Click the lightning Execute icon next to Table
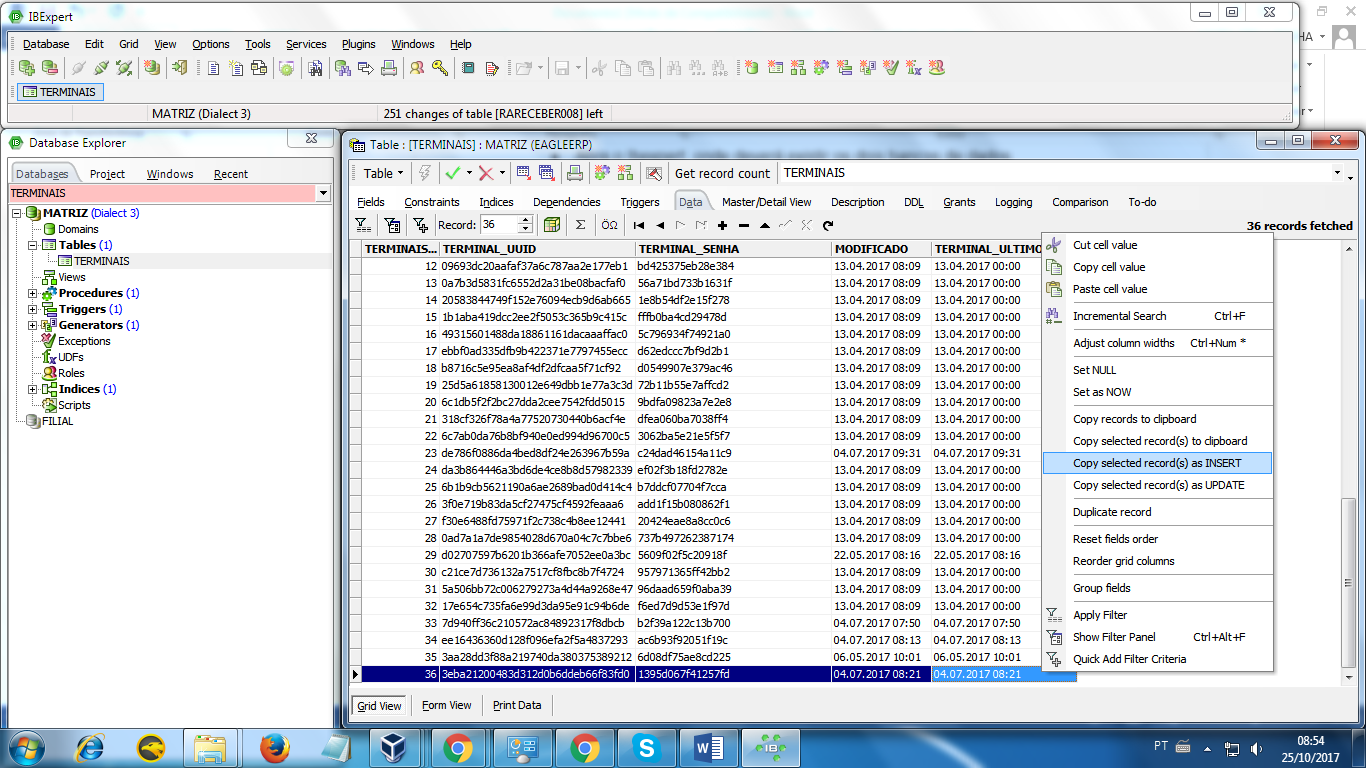The image size is (1366, 768). coord(424,173)
